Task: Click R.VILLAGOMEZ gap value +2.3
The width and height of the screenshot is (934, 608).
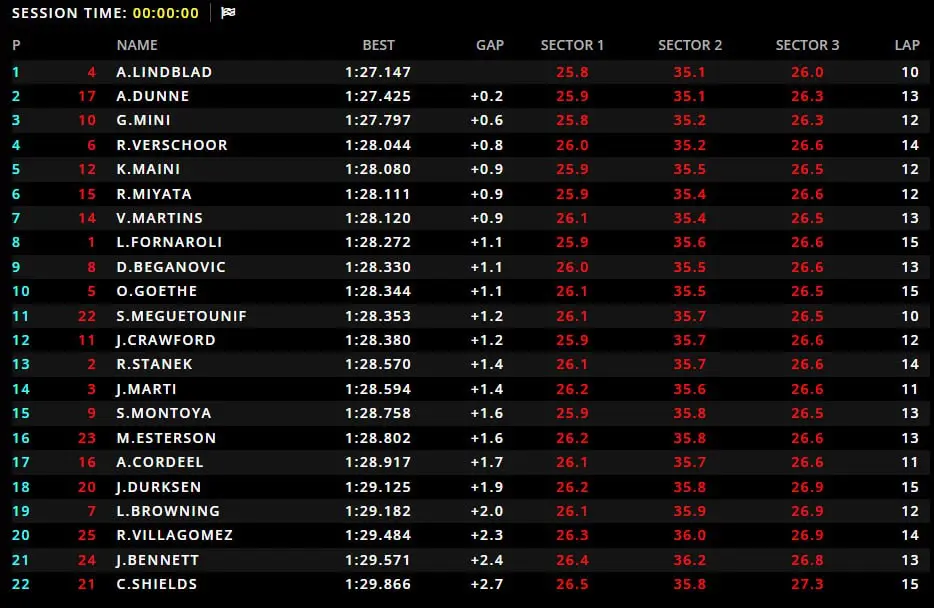Action: [x=487, y=535]
